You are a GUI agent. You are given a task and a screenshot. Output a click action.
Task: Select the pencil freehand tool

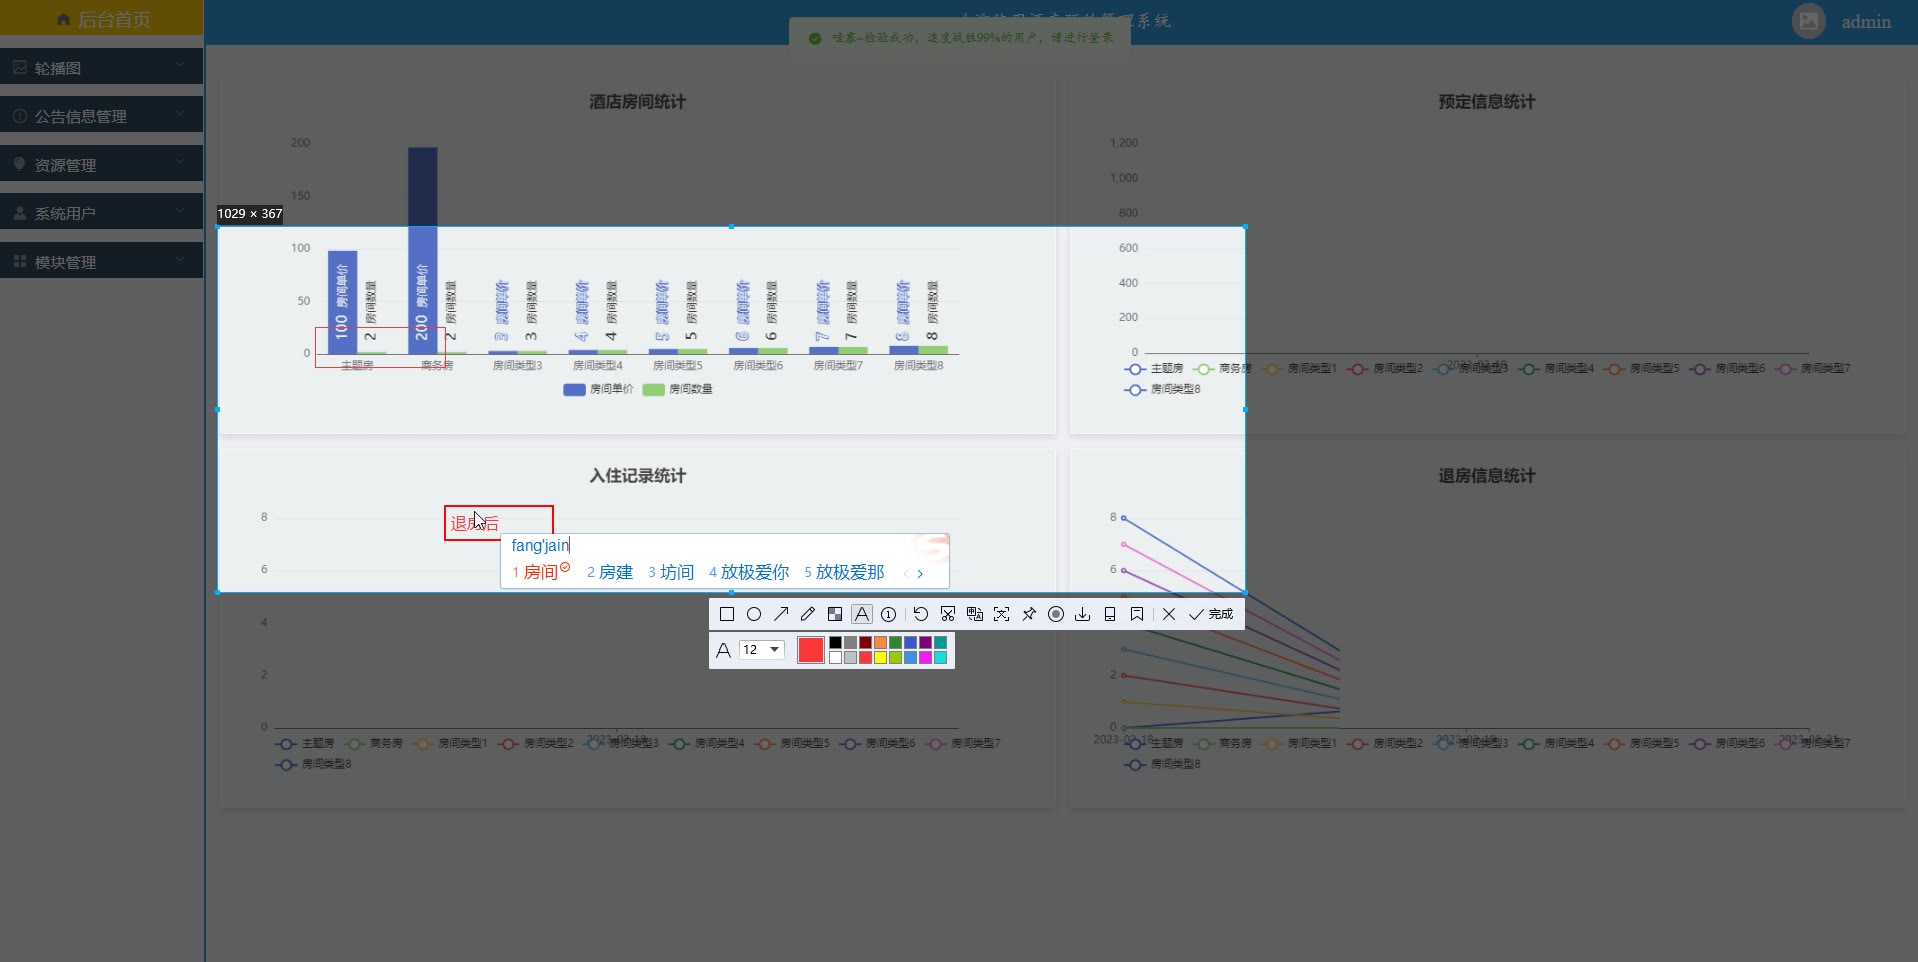[x=808, y=614]
